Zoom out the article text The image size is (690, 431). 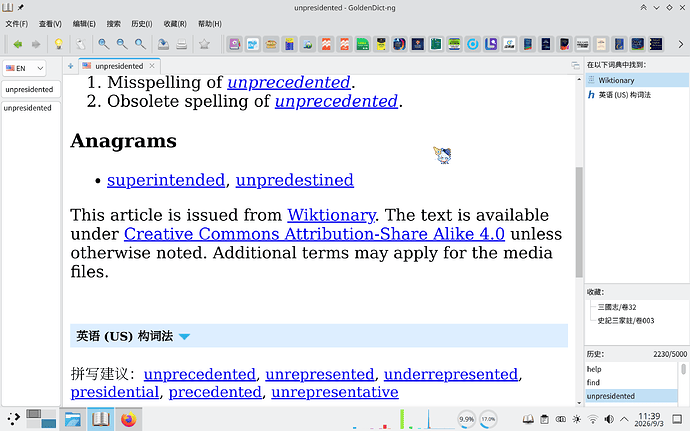122,44
